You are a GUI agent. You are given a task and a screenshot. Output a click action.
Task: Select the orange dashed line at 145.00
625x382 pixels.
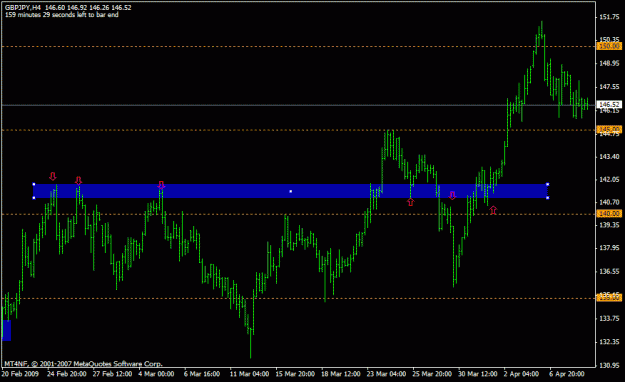tap(298, 130)
